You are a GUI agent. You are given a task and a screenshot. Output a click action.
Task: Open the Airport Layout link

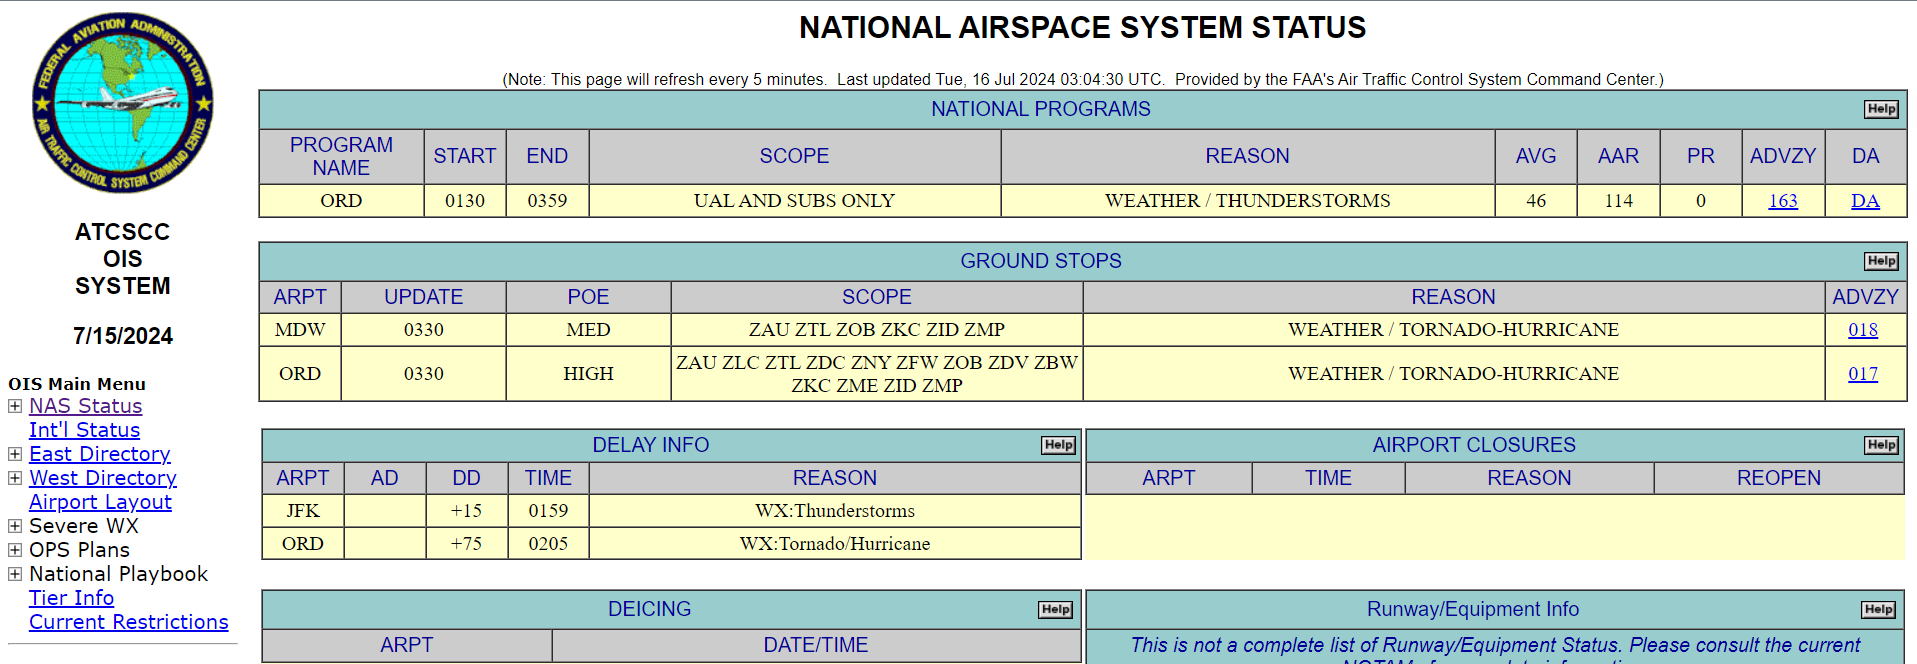pyautogui.click(x=100, y=502)
